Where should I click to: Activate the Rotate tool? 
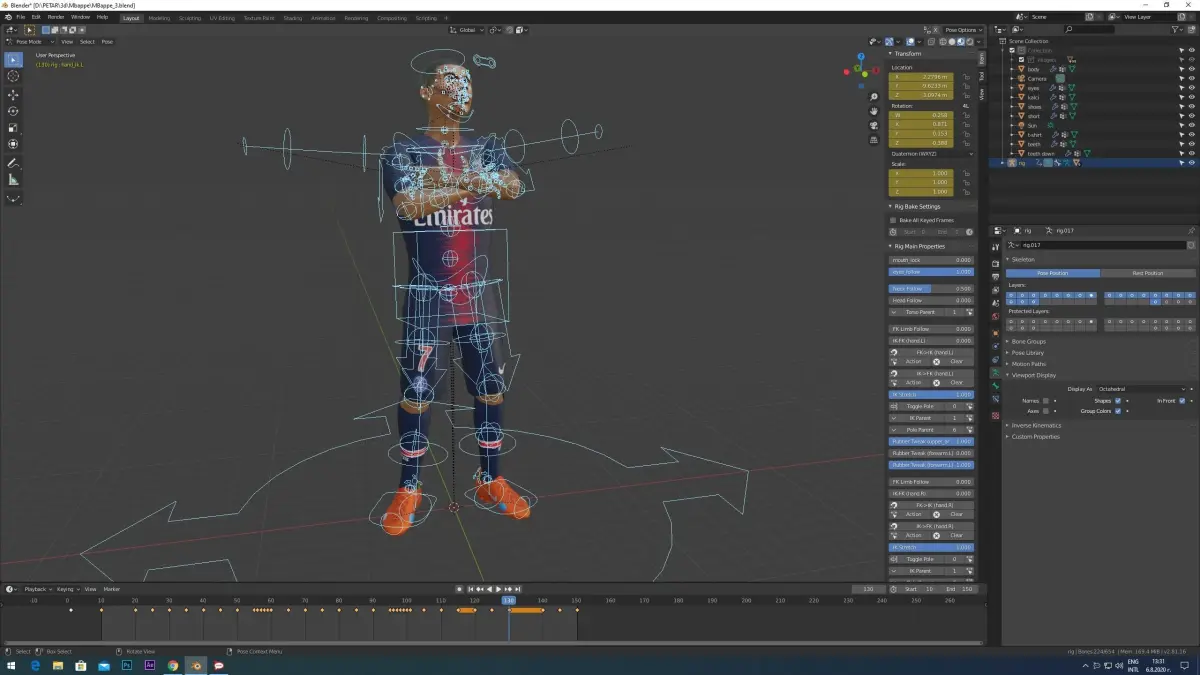[13, 111]
